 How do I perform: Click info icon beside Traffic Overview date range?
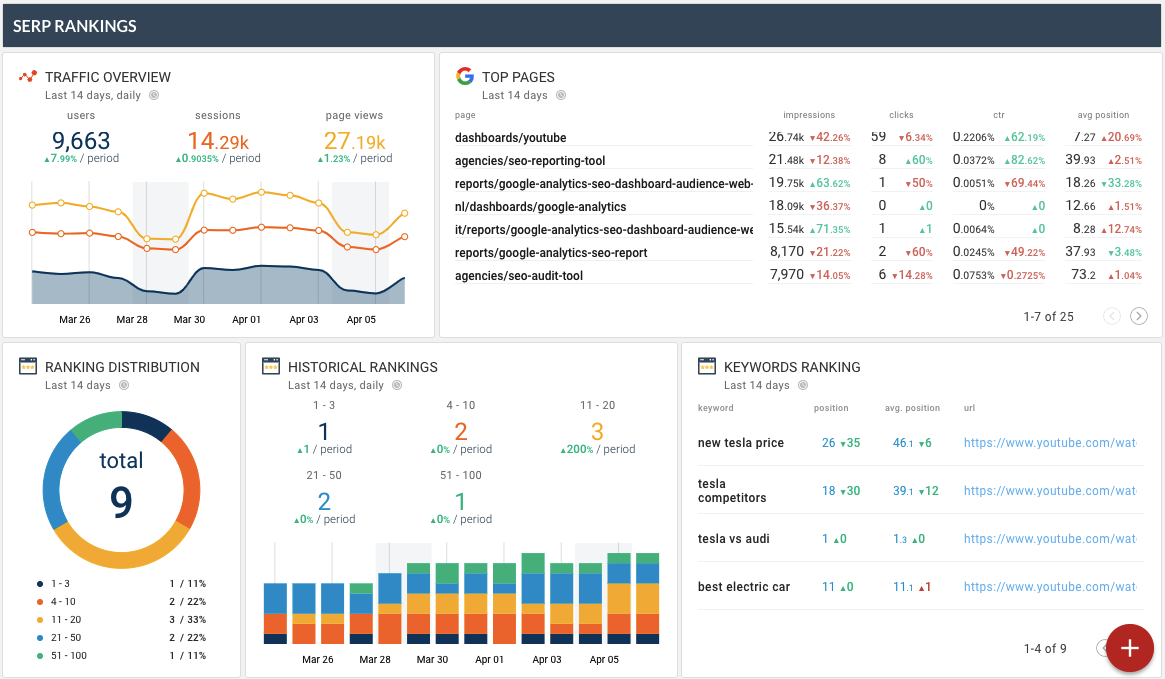click(154, 95)
